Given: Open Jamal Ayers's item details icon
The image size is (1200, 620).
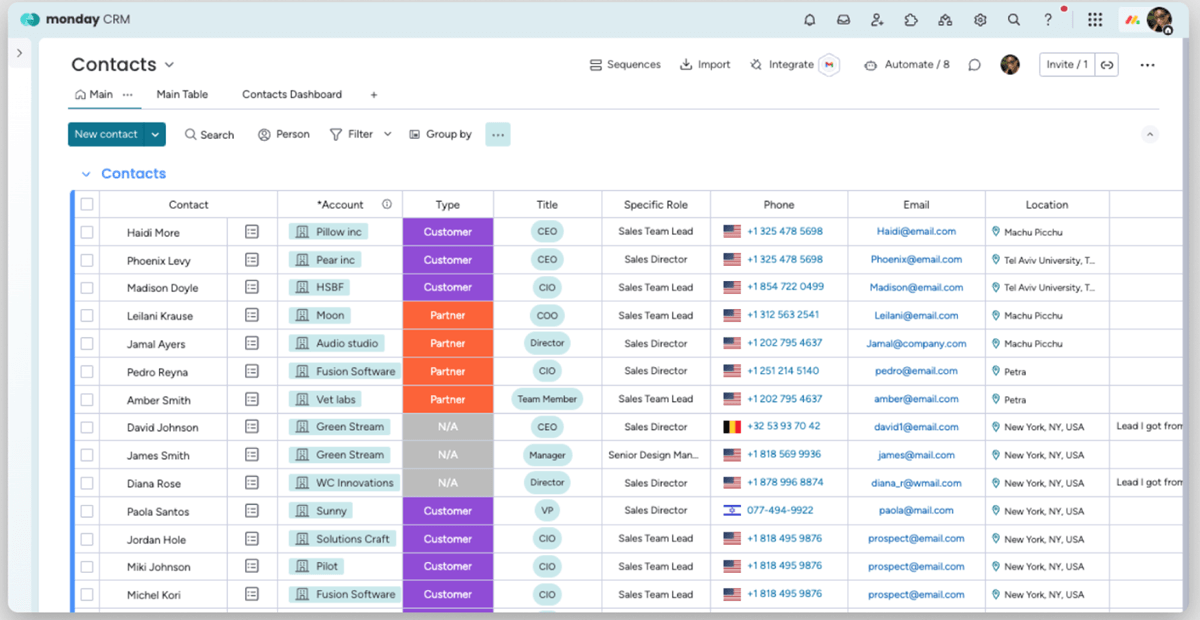Looking at the screenshot, I should (252, 343).
